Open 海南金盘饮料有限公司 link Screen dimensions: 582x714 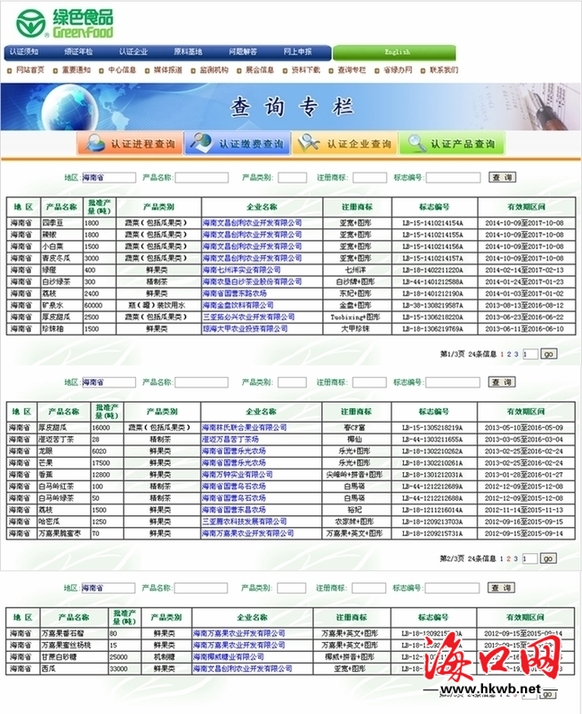238,305
